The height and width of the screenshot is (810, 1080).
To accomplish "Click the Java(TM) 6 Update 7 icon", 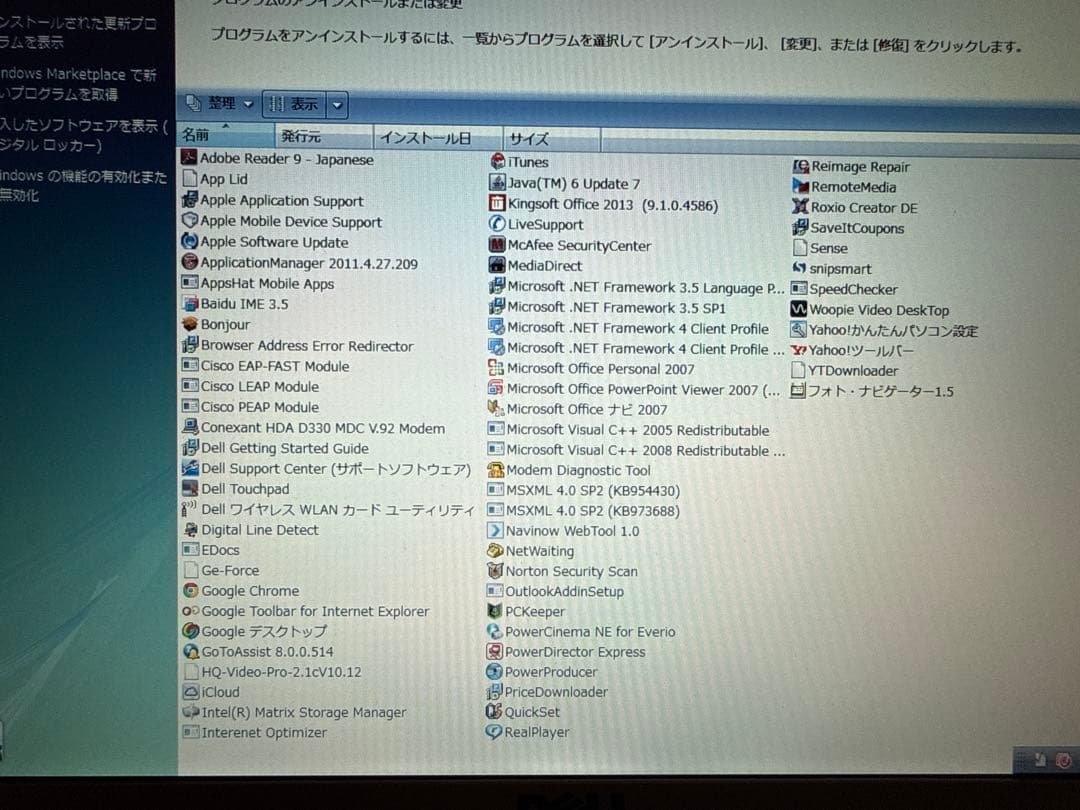I will (x=497, y=183).
